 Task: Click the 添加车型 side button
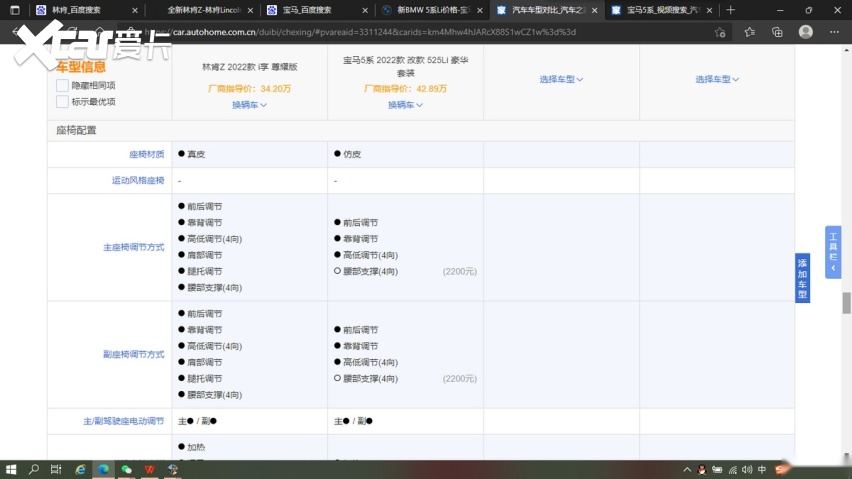pos(803,278)
